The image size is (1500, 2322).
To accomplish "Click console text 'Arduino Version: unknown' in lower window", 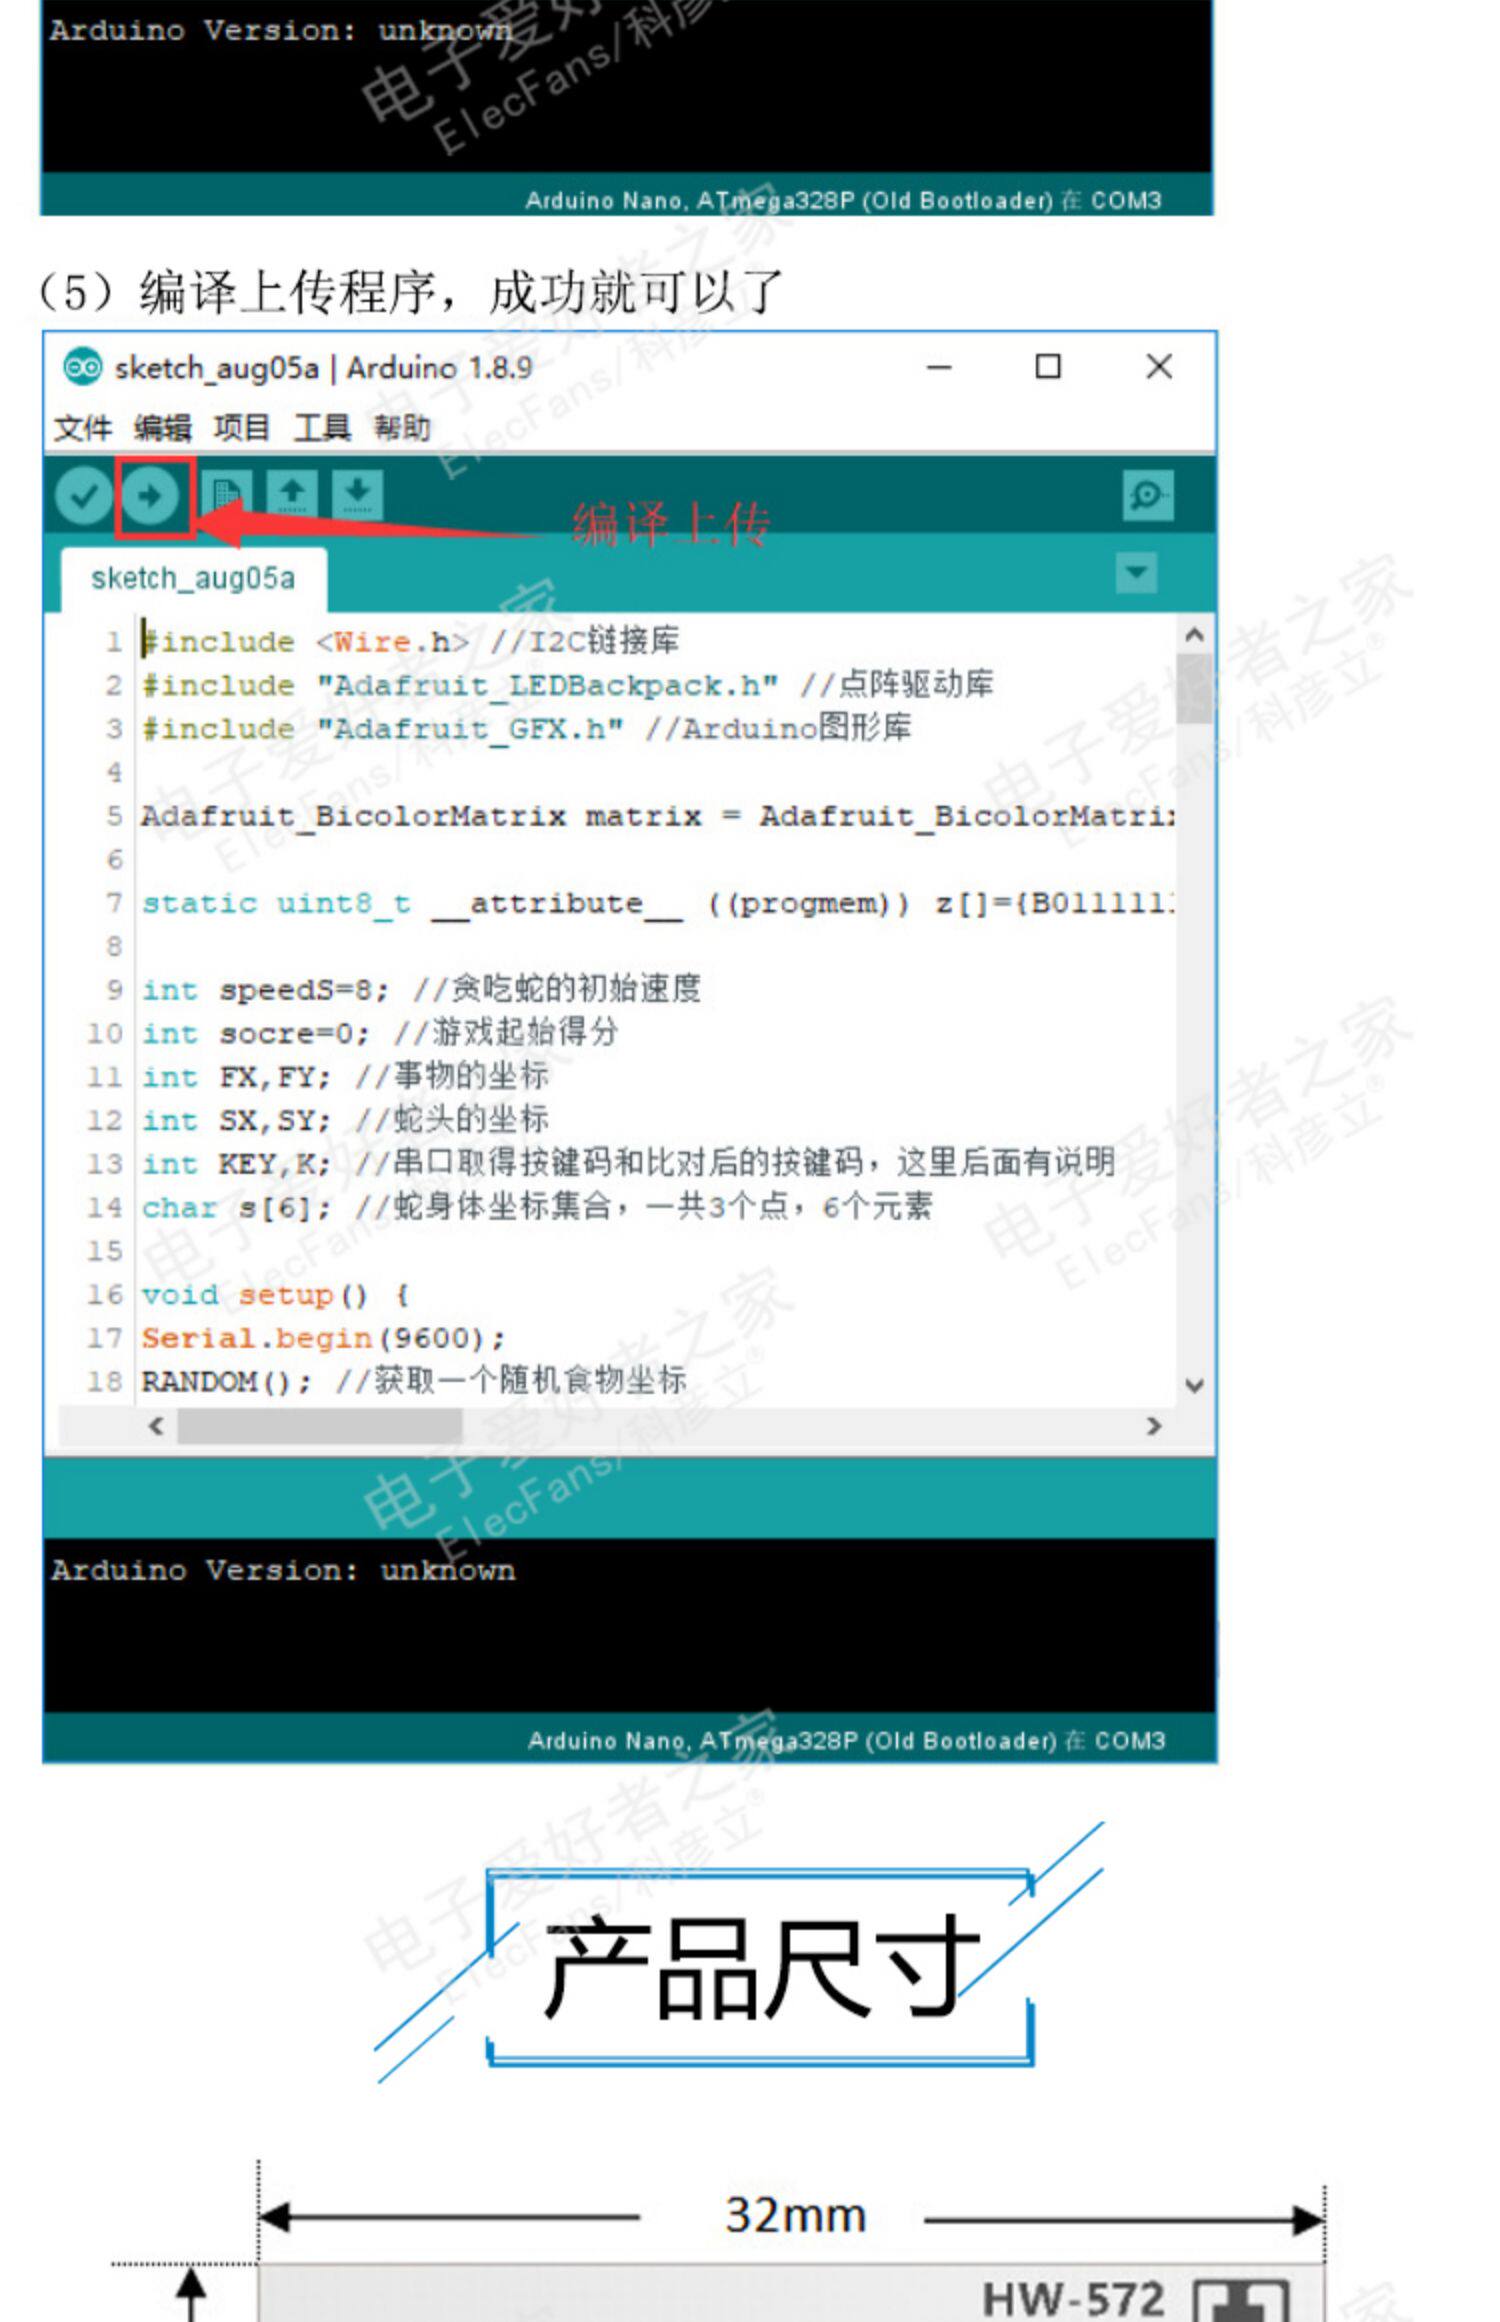I will point(283,1570).
